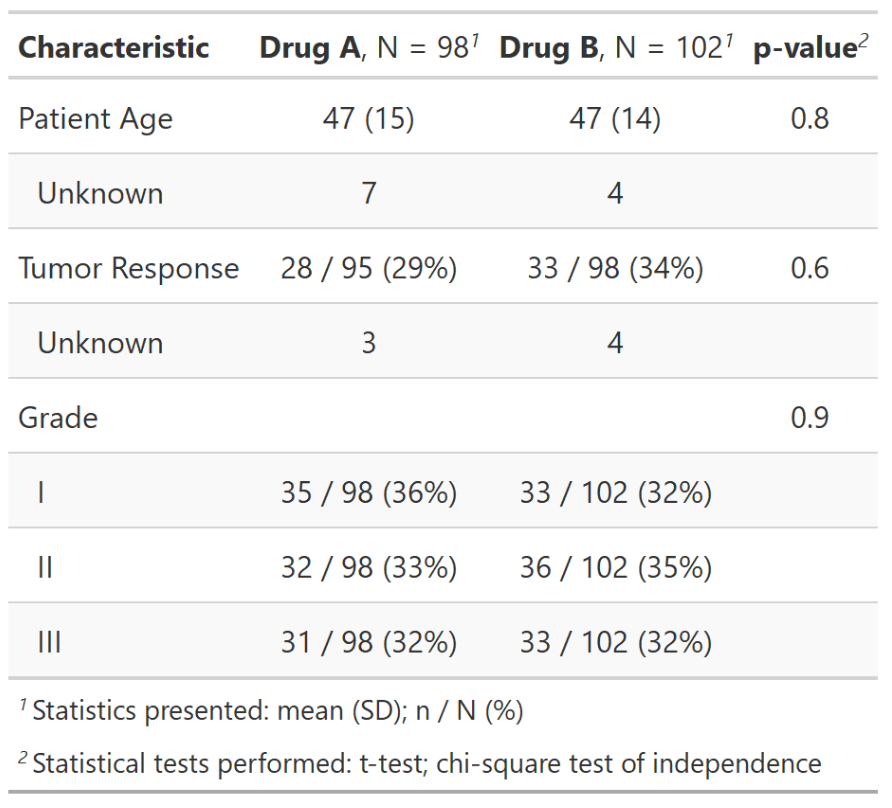Select the 0.6 p-value cell
The image size is (892, 808).
click(x=809, y=268)
